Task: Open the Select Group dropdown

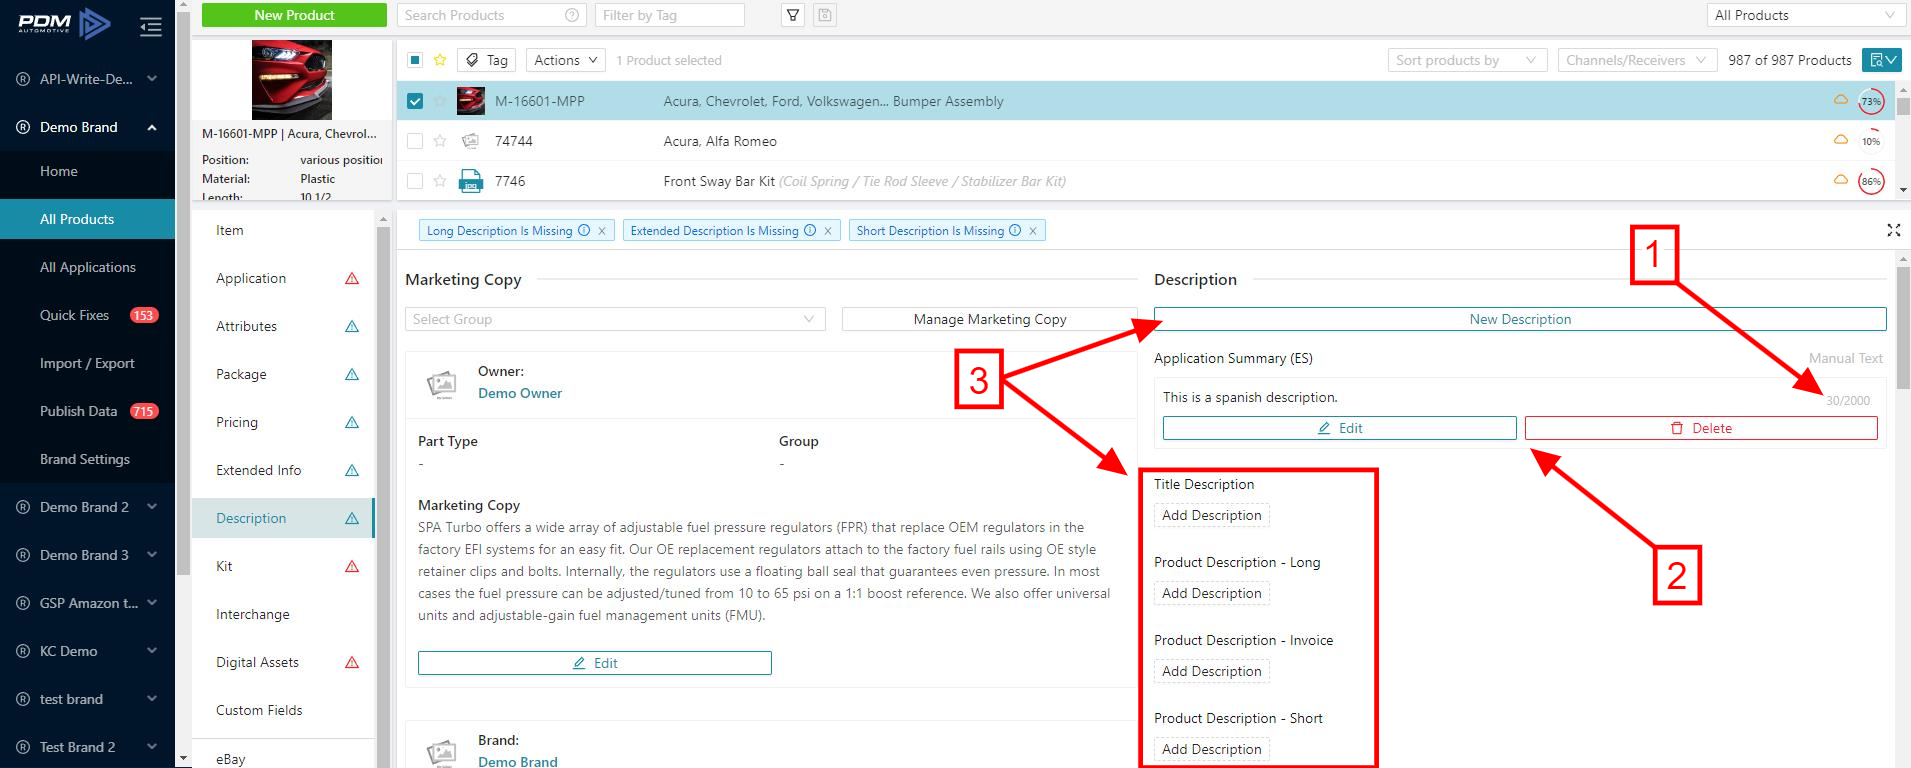Action: coord(615,319)
